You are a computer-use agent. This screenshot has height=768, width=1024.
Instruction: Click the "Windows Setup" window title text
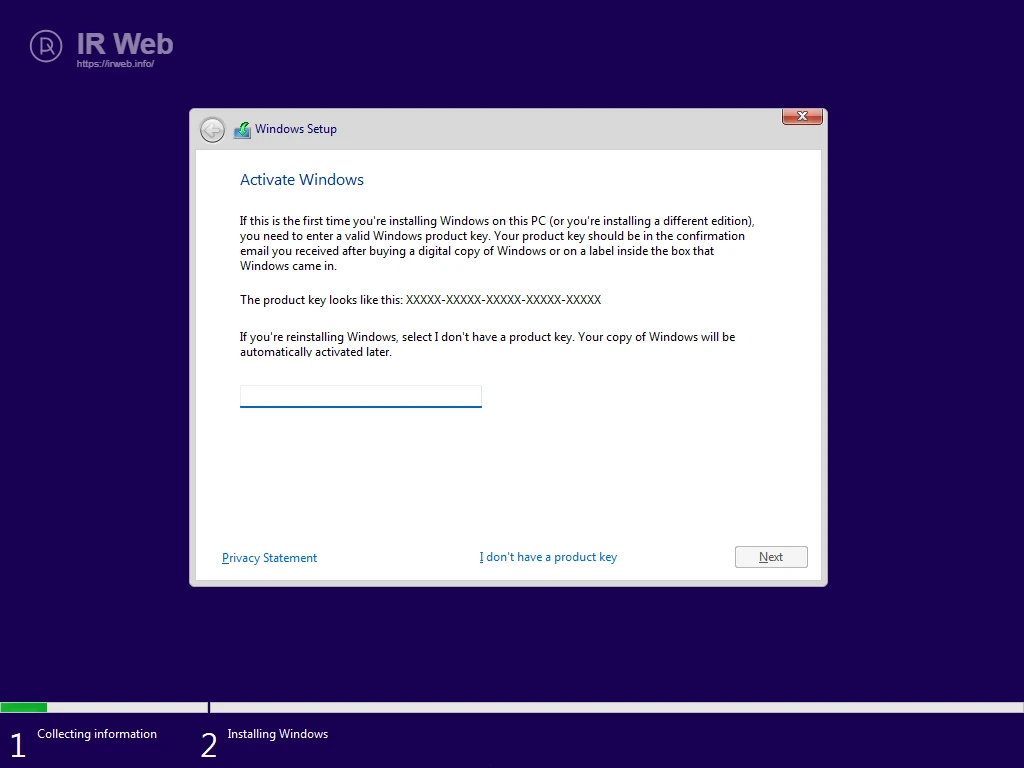(296, 129)
